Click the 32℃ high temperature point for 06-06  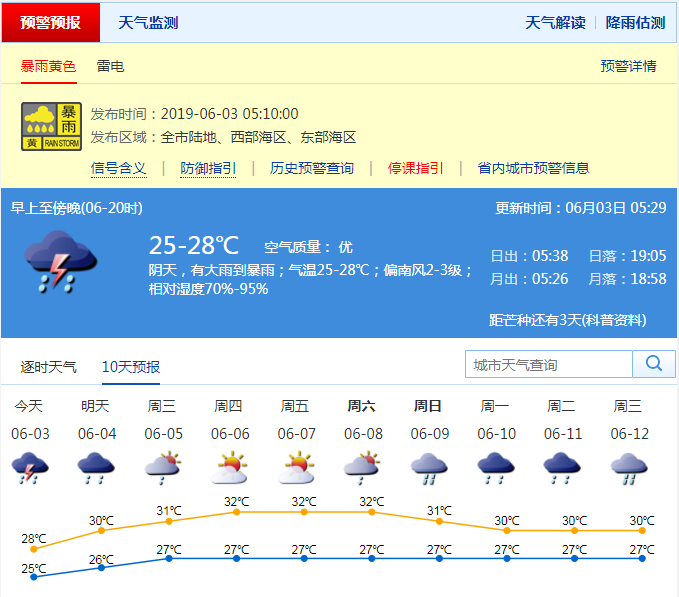click(236, 512)
